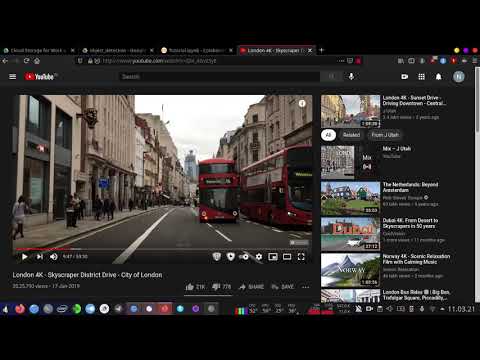Select the From J Utah filter chip

point(385,135)
